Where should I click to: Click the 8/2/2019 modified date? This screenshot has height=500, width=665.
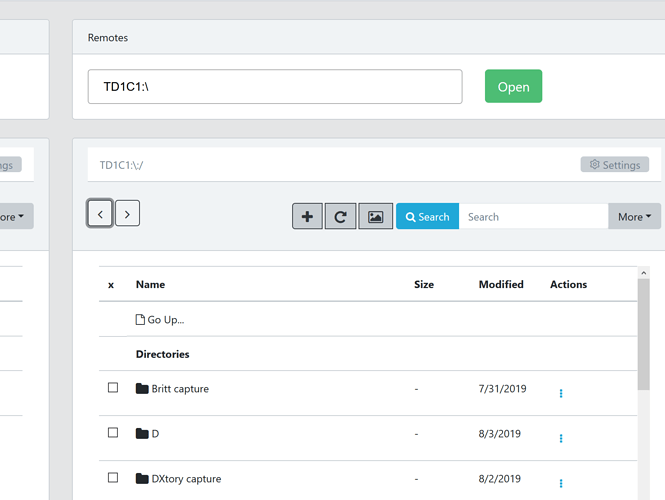point(500,478)
